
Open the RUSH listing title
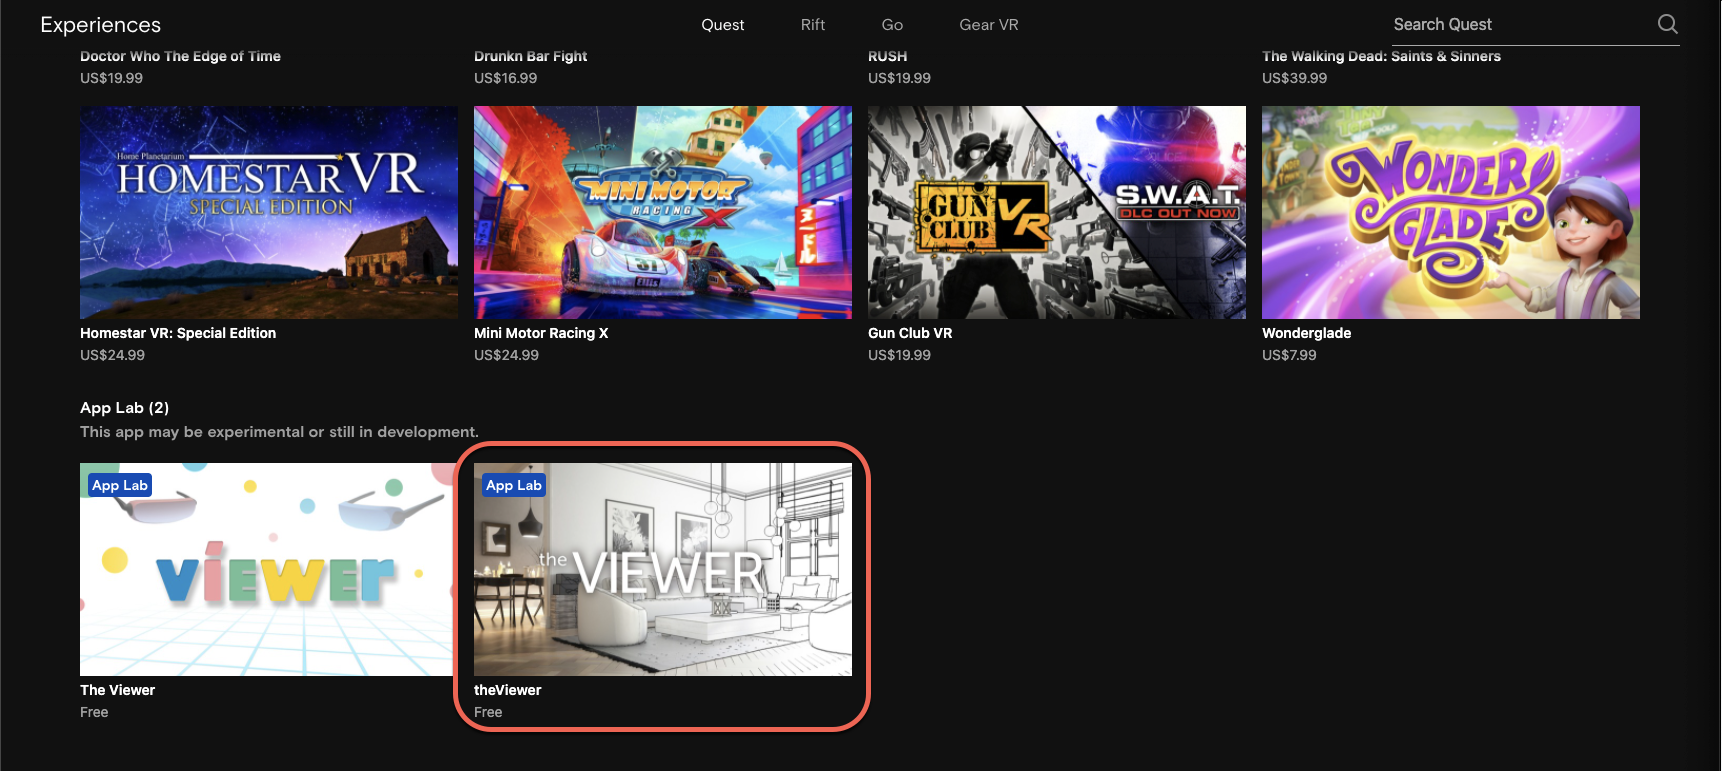[887, 56]
